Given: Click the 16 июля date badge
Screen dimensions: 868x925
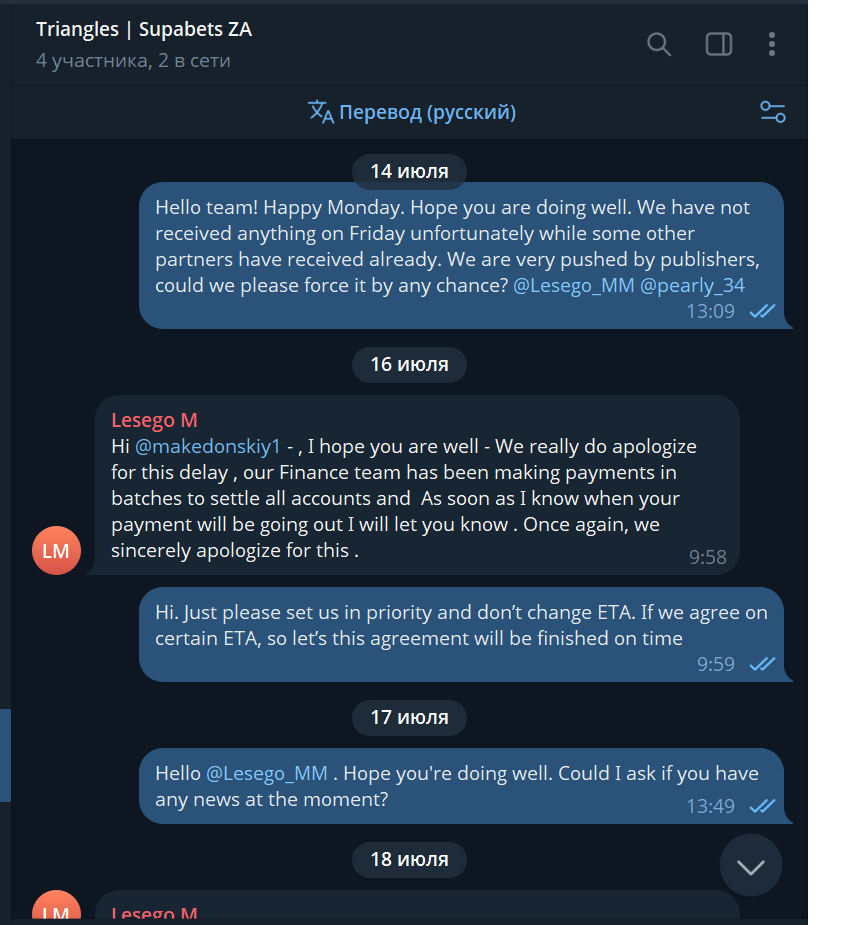Looking at the screenshot, I should point(409,364).
